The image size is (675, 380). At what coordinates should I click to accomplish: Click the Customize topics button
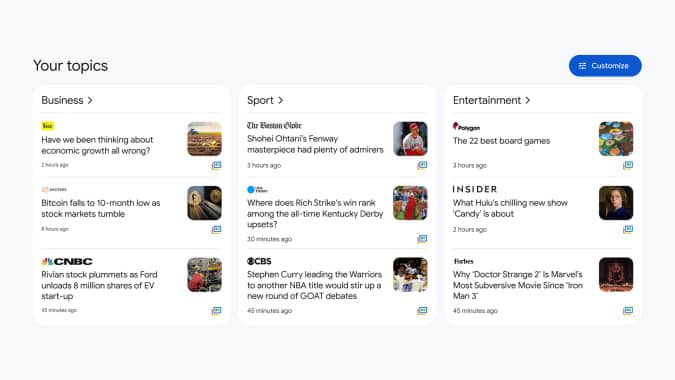[605, 66]
